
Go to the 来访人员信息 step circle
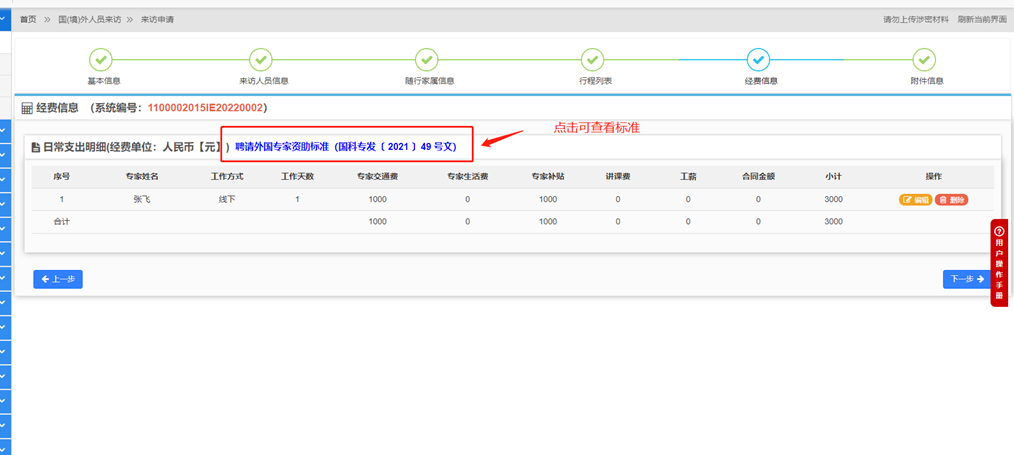[x=260, y=60]
